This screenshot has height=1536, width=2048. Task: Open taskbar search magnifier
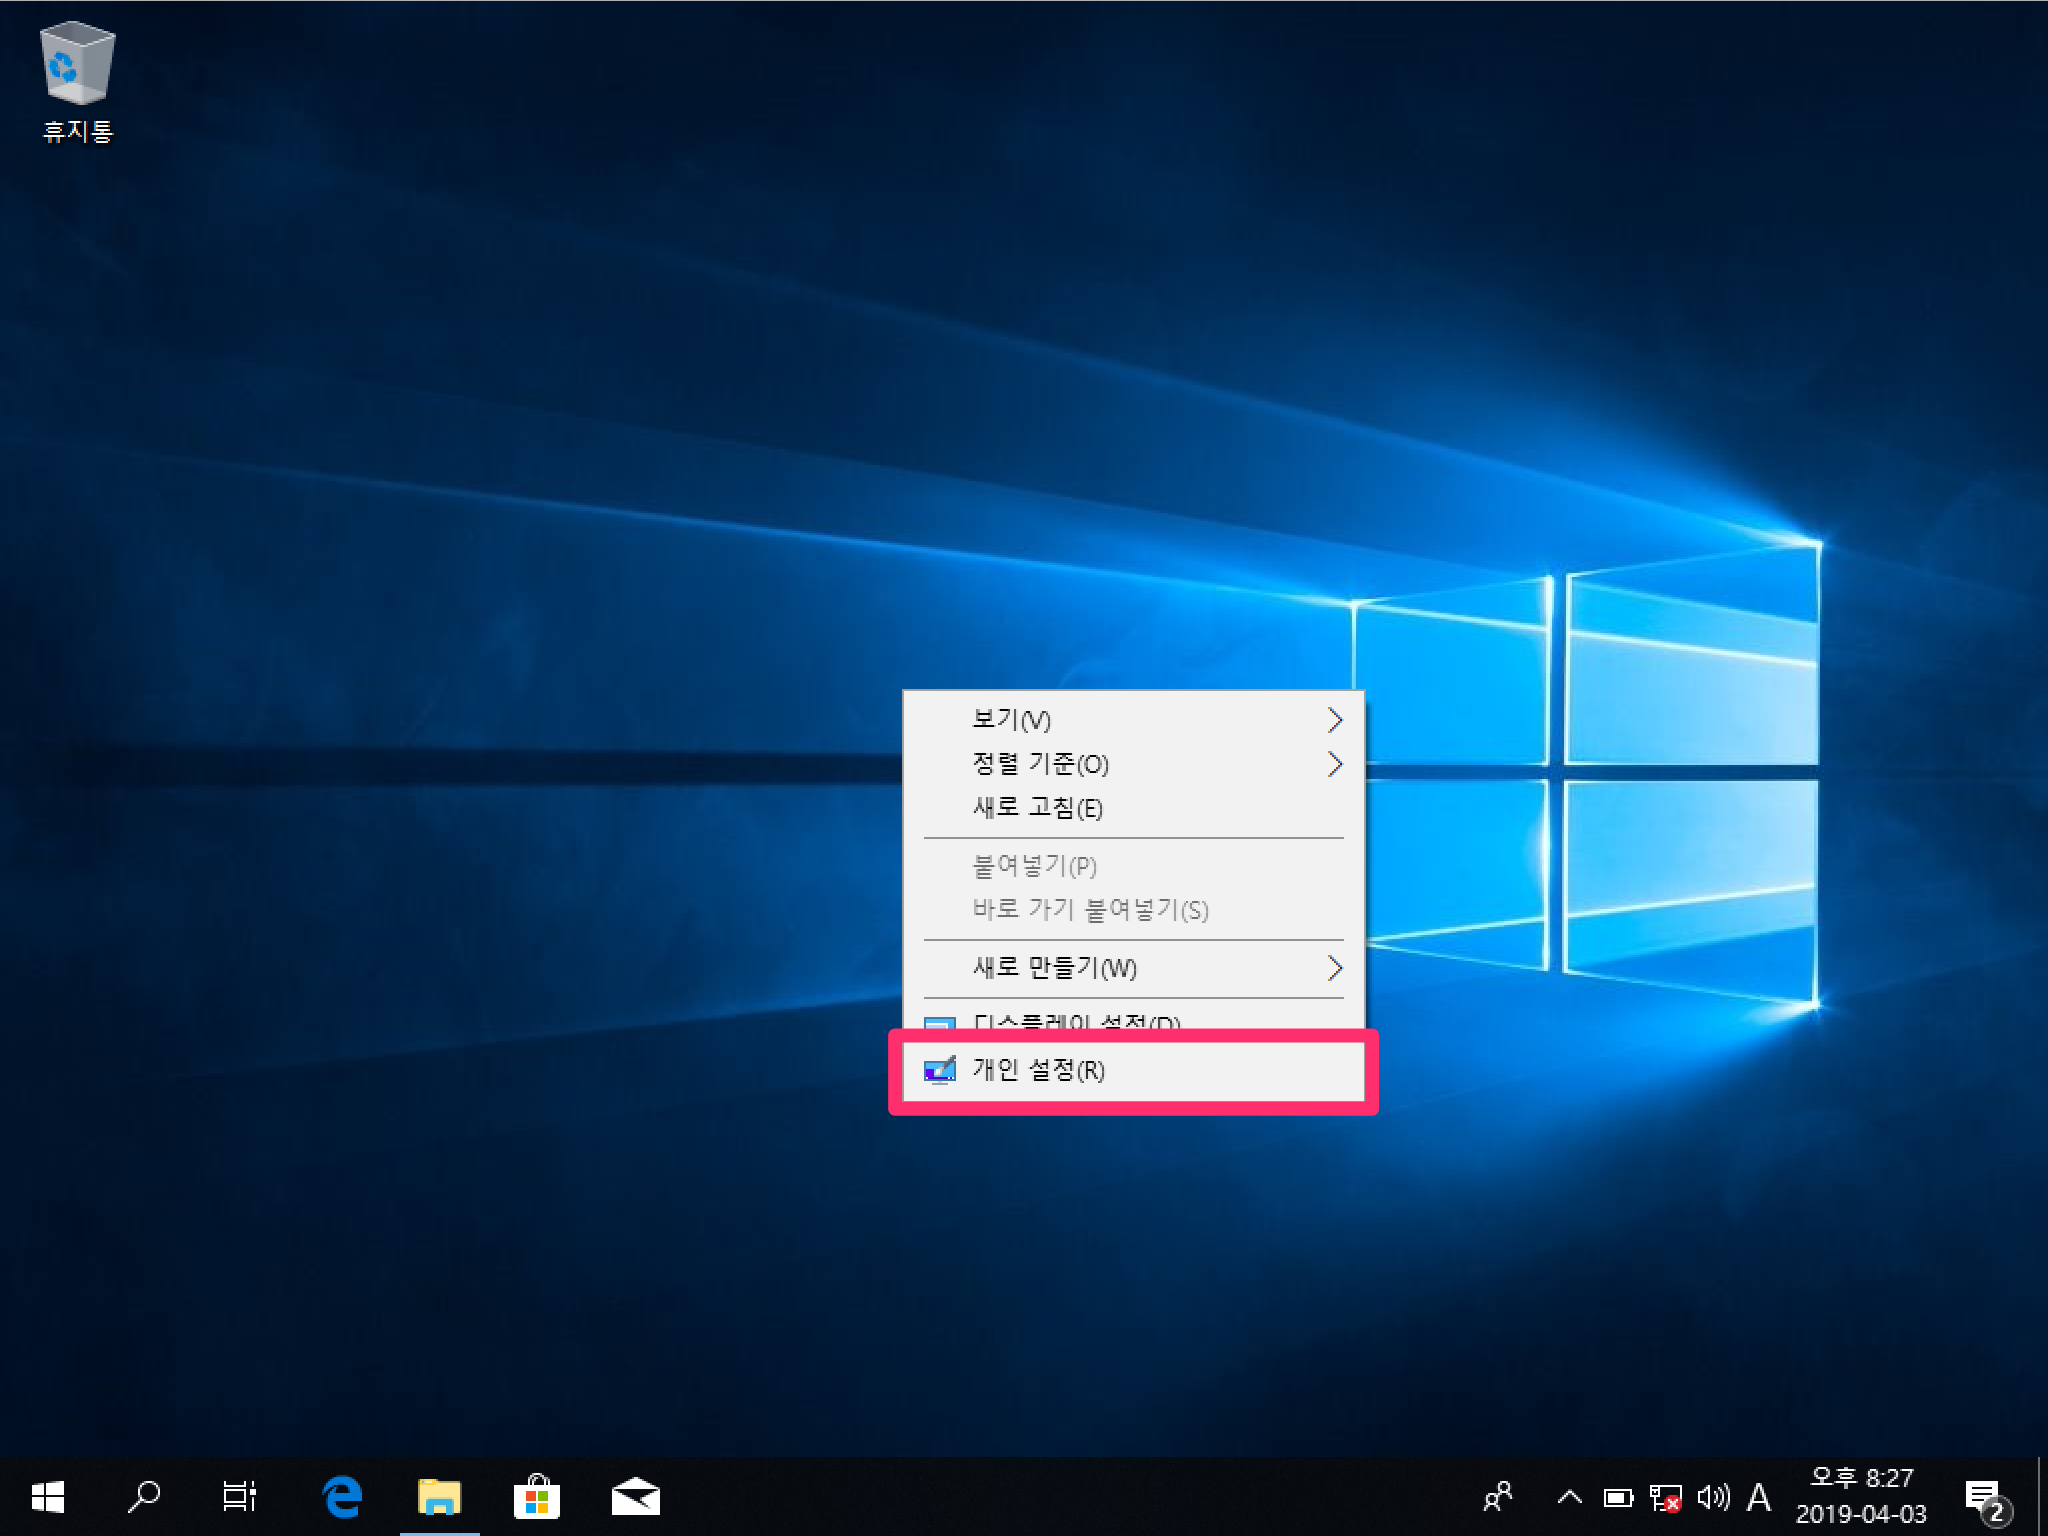pos(144,1497)
